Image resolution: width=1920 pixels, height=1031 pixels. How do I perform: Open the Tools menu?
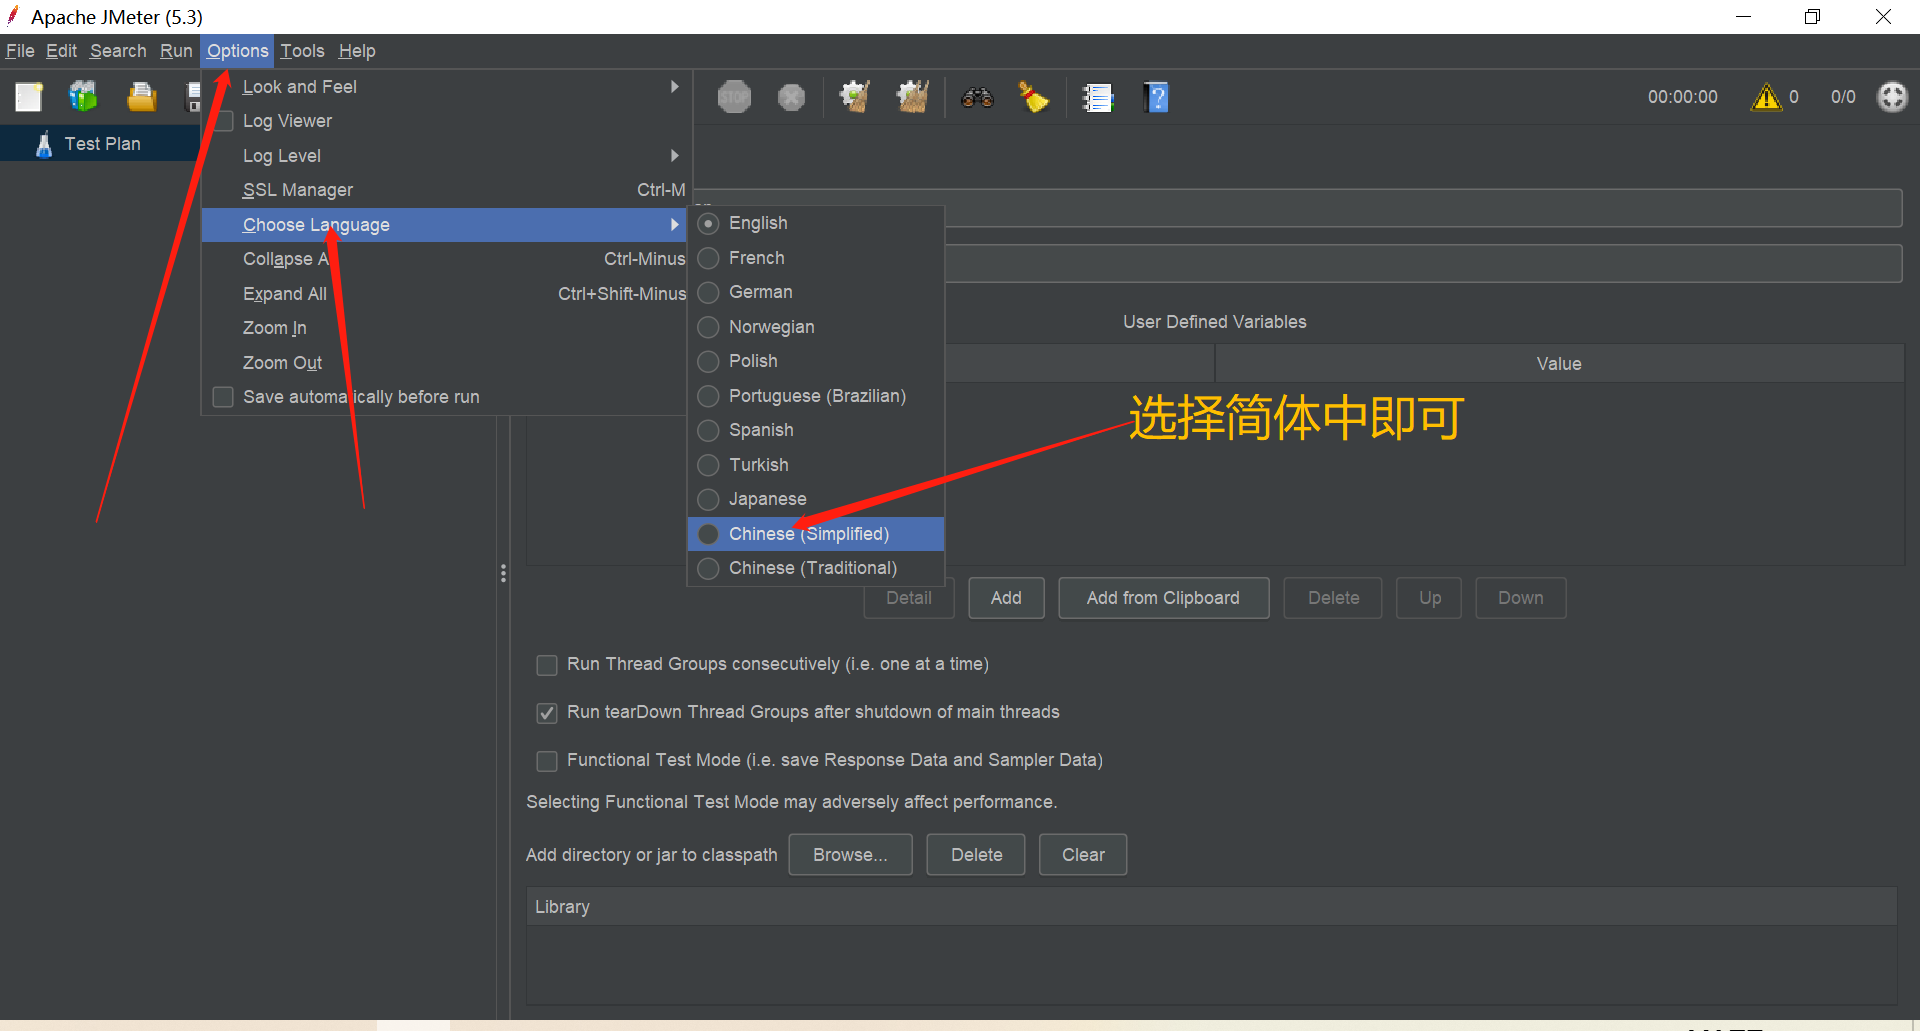pos(302,51)
